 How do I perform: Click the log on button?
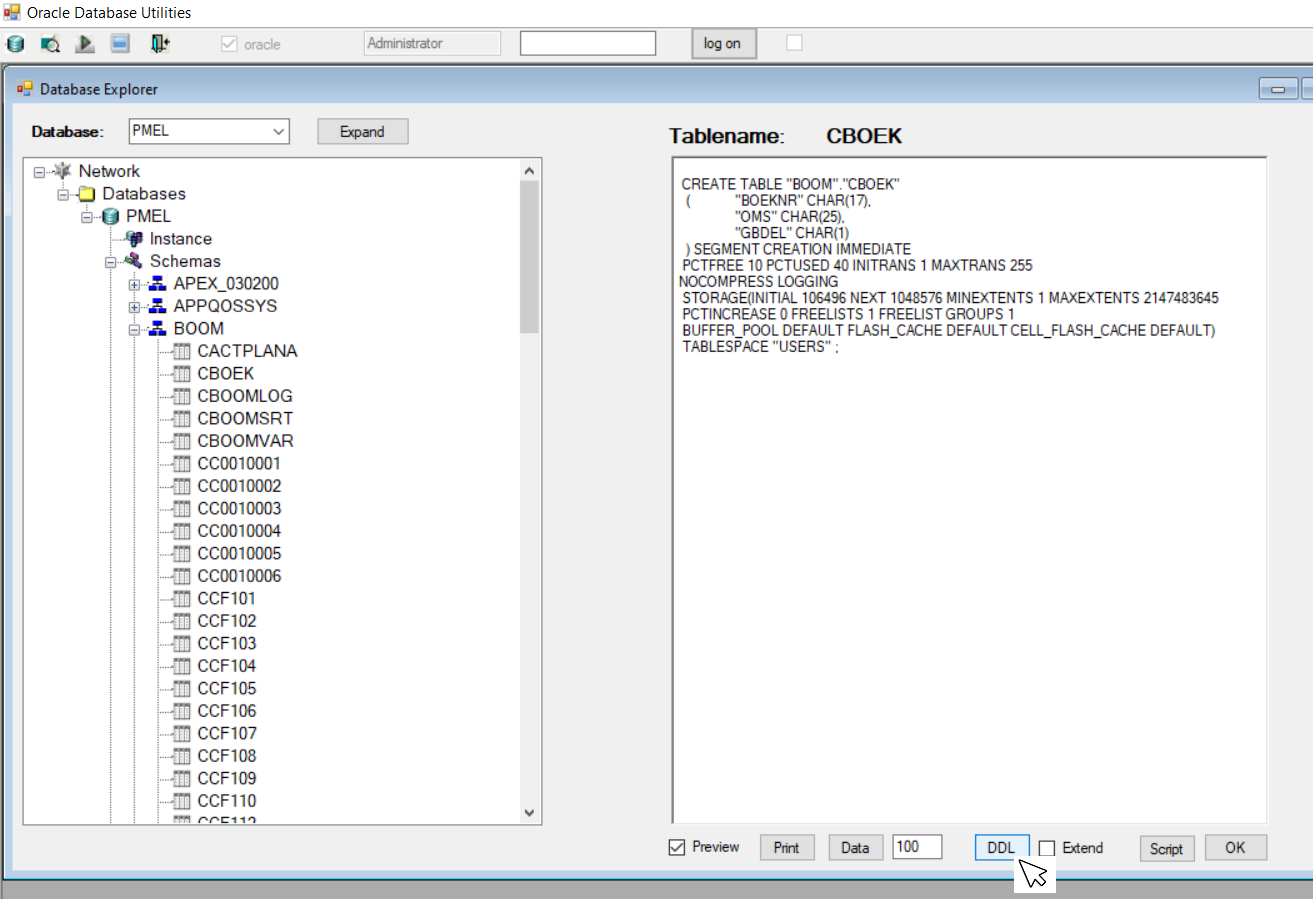pyautogui.click(x=723, y=44)
